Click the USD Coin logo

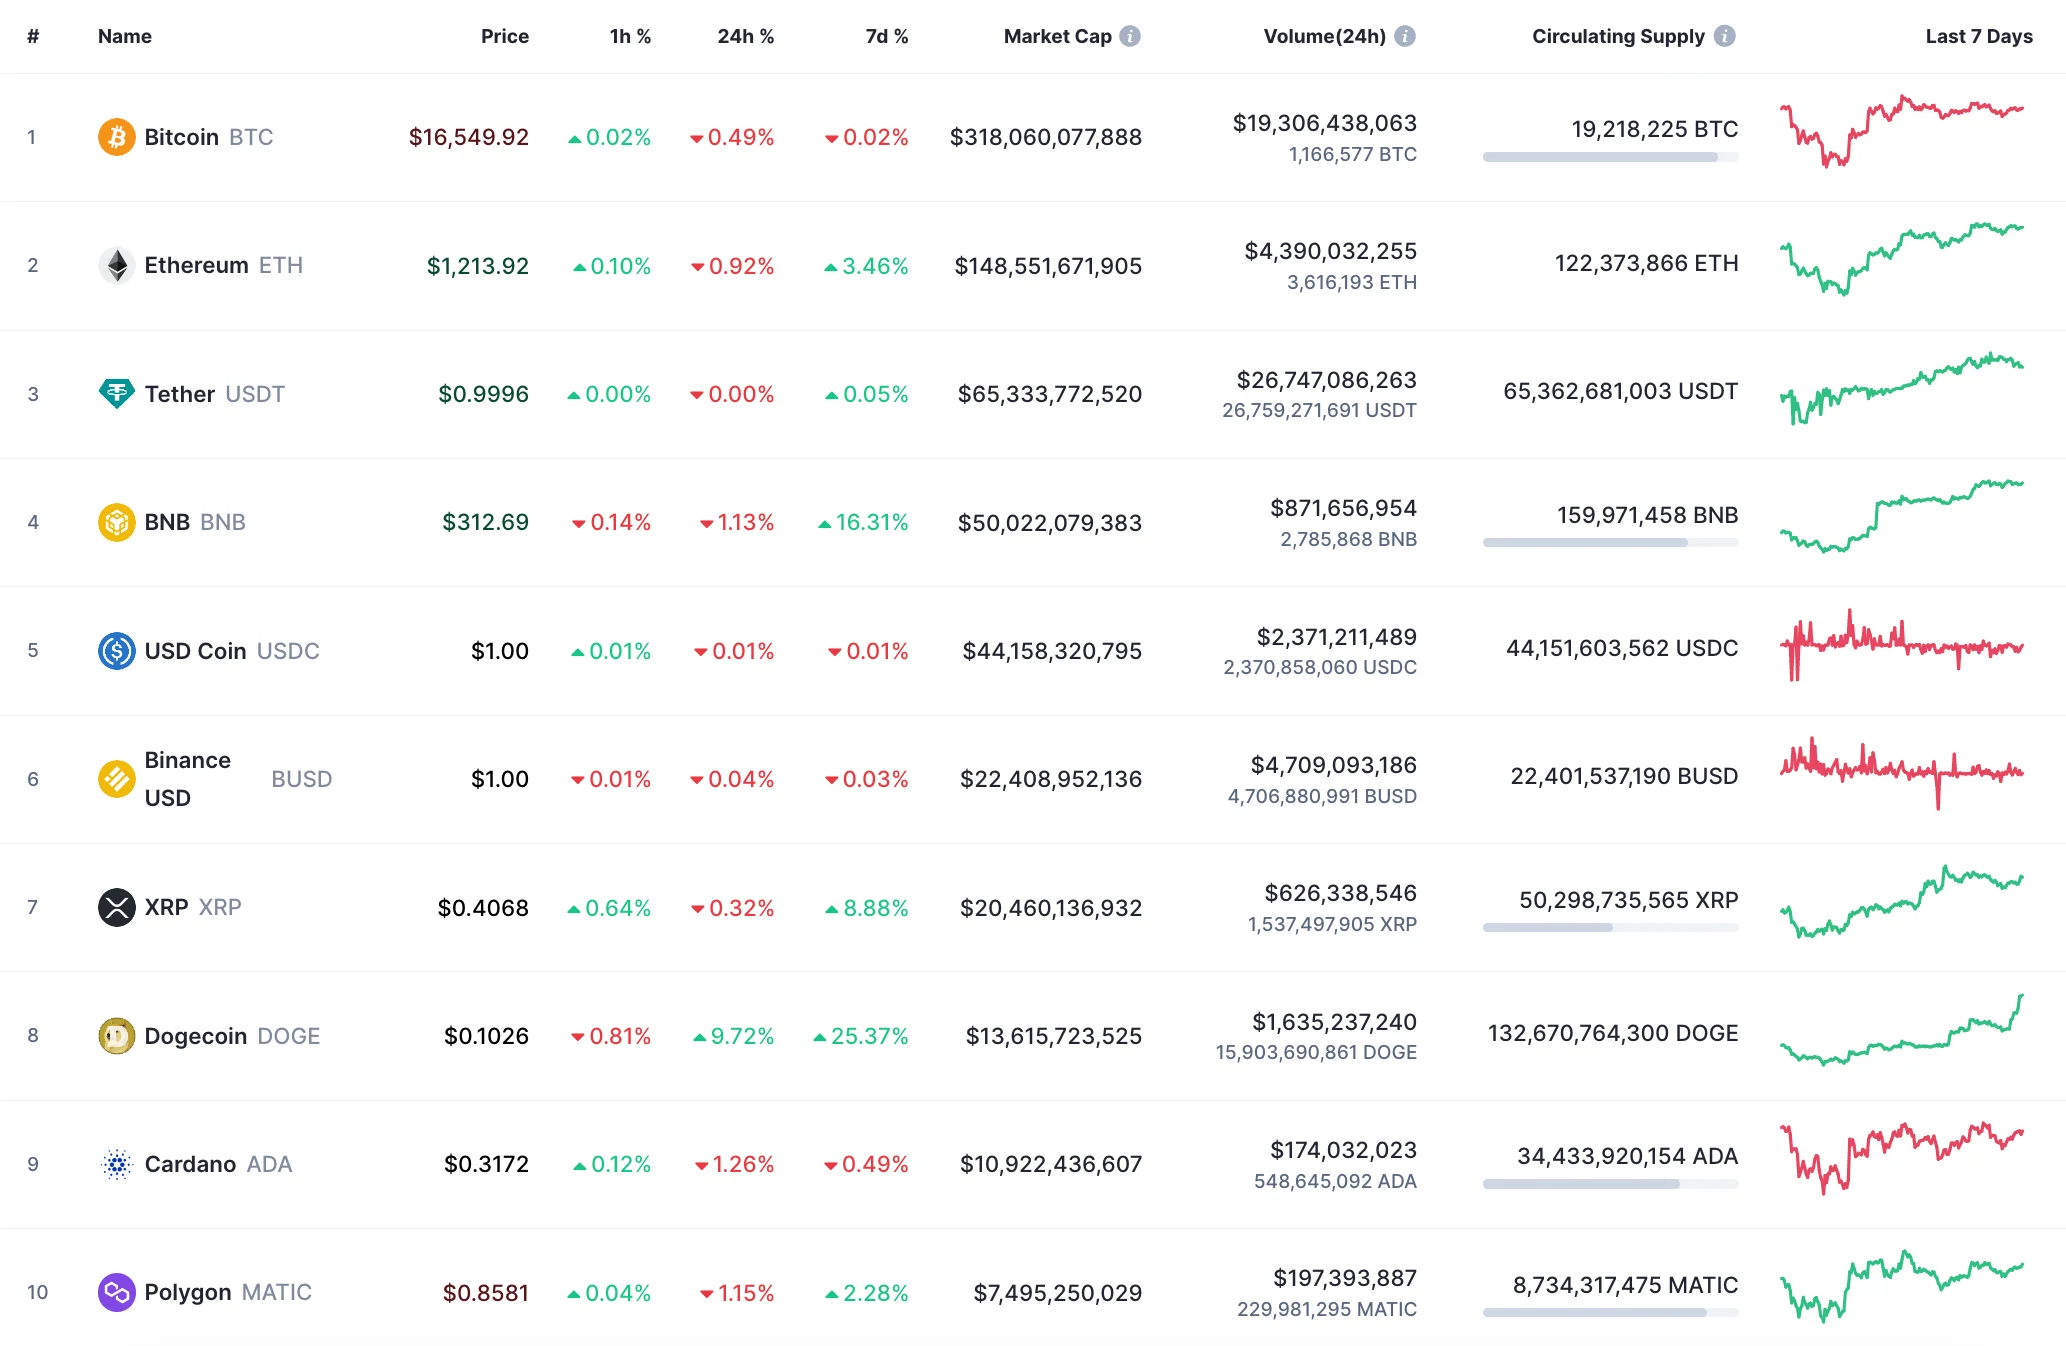tap(116, 650)
